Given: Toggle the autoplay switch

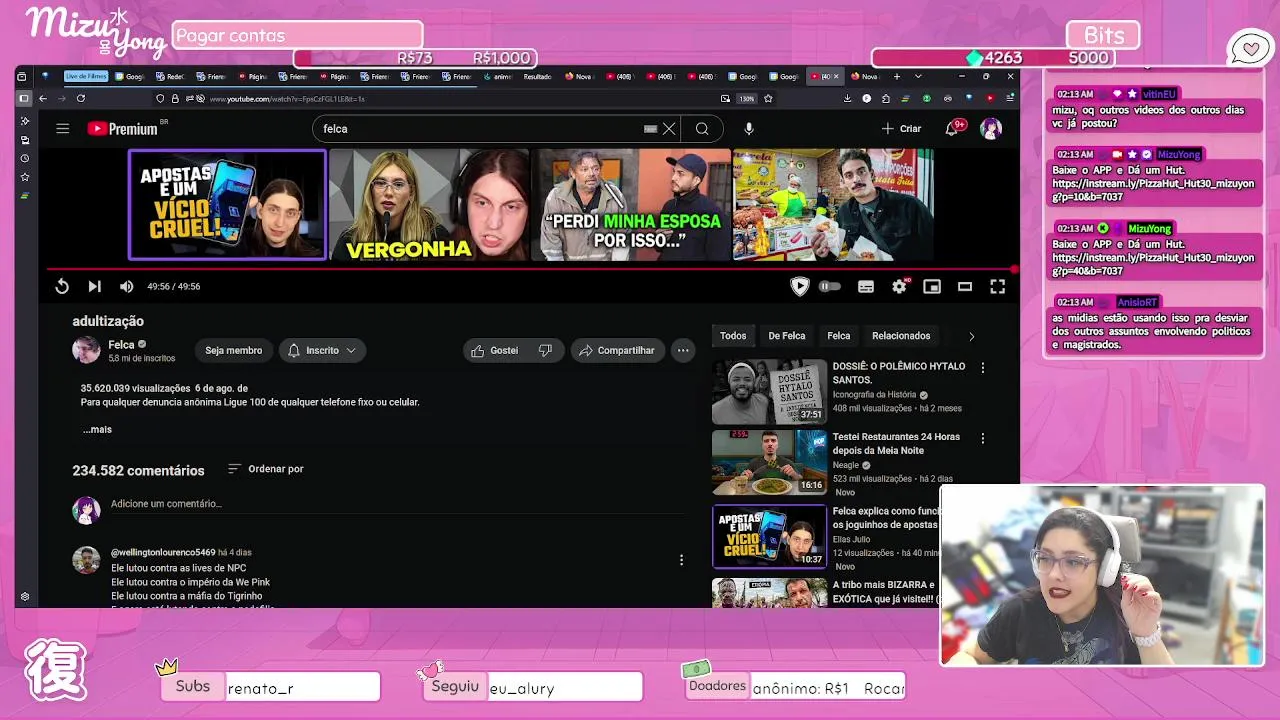Looking at the screenshot, I should (830, 286).
